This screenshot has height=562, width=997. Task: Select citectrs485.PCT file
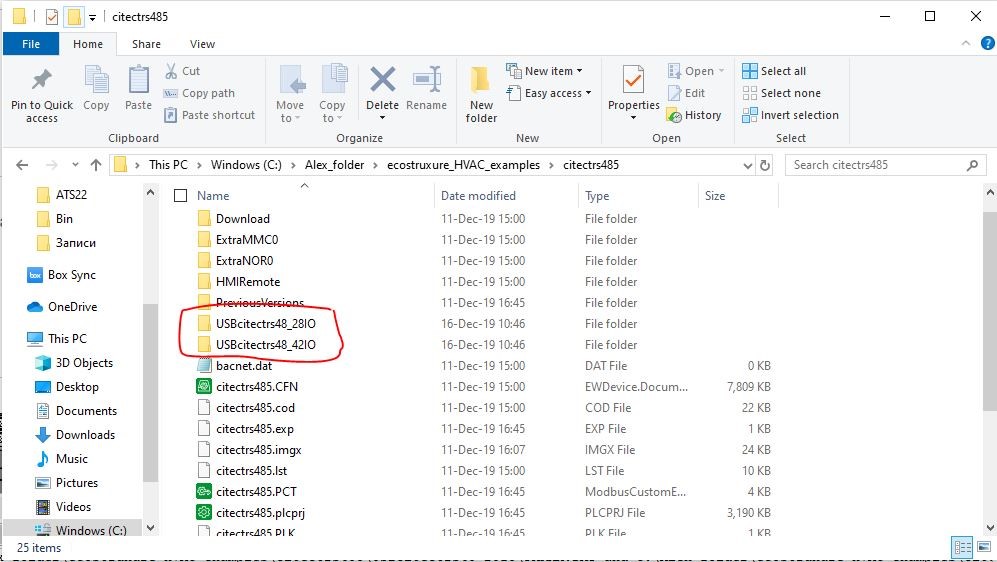point(256,491)
